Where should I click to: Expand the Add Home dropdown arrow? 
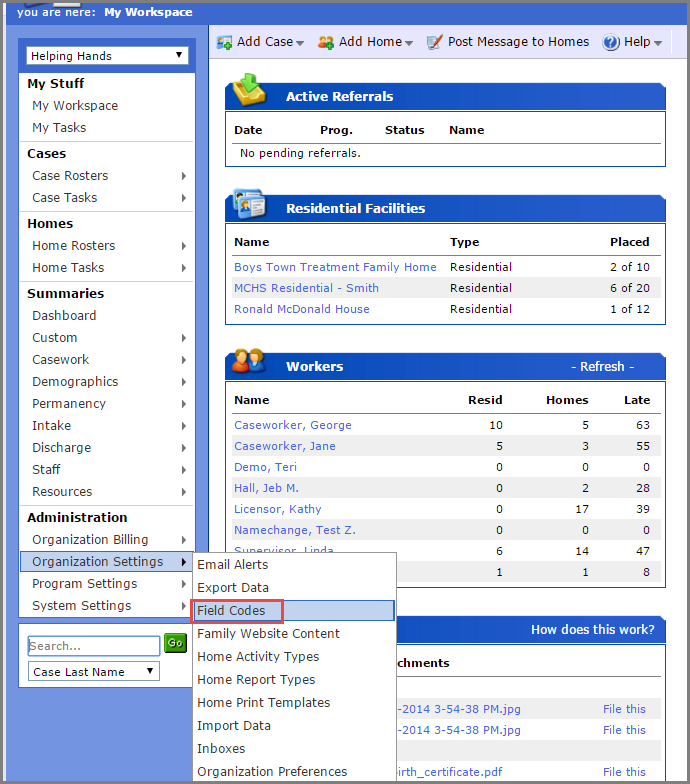click(x=409, y=43)
